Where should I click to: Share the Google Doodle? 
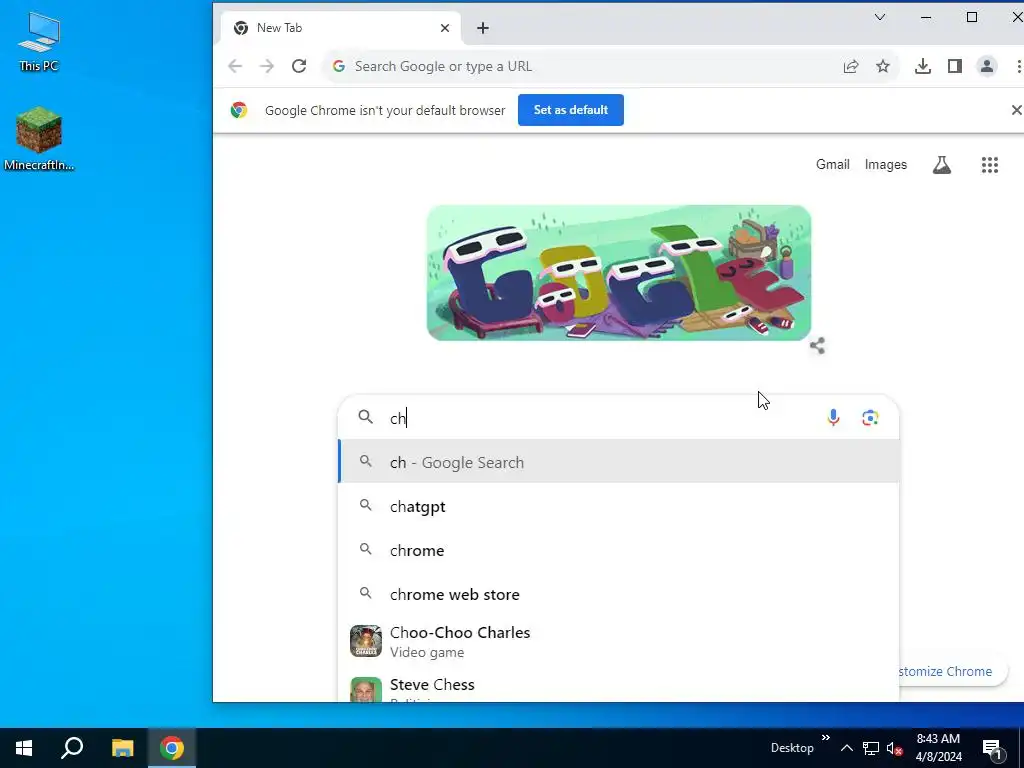tap(817, 345)
